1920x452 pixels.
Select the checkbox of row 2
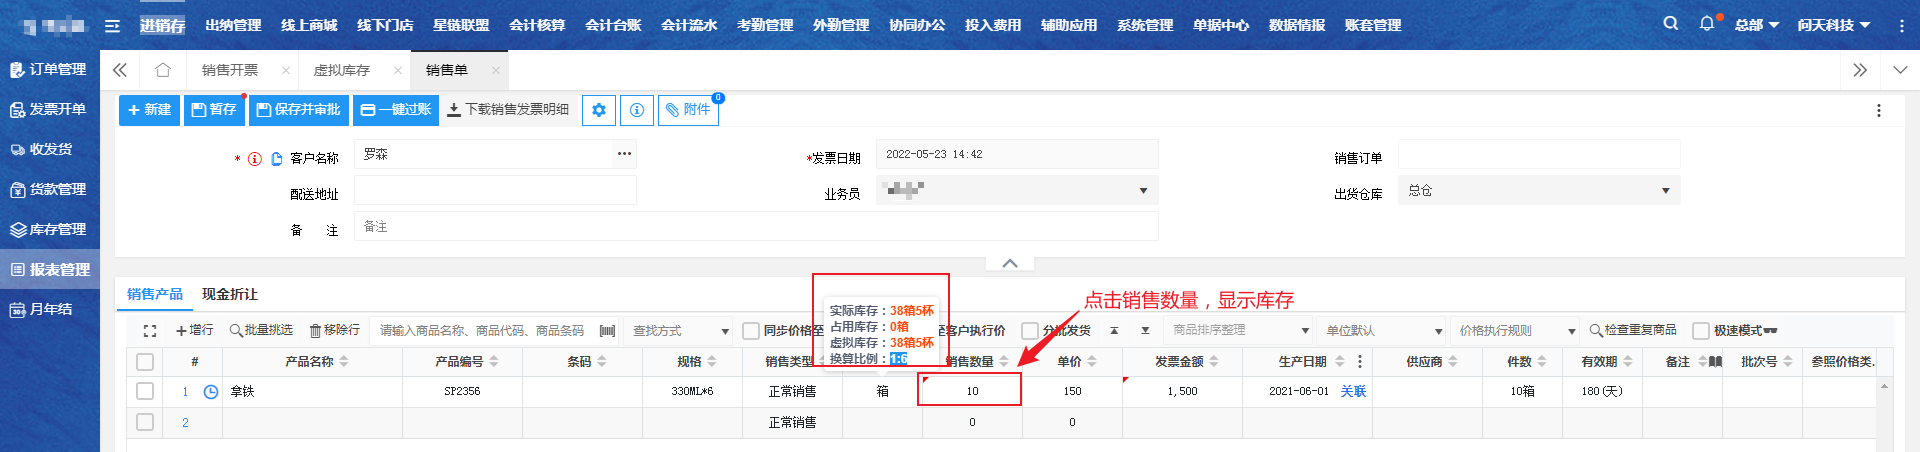point(145,423)
